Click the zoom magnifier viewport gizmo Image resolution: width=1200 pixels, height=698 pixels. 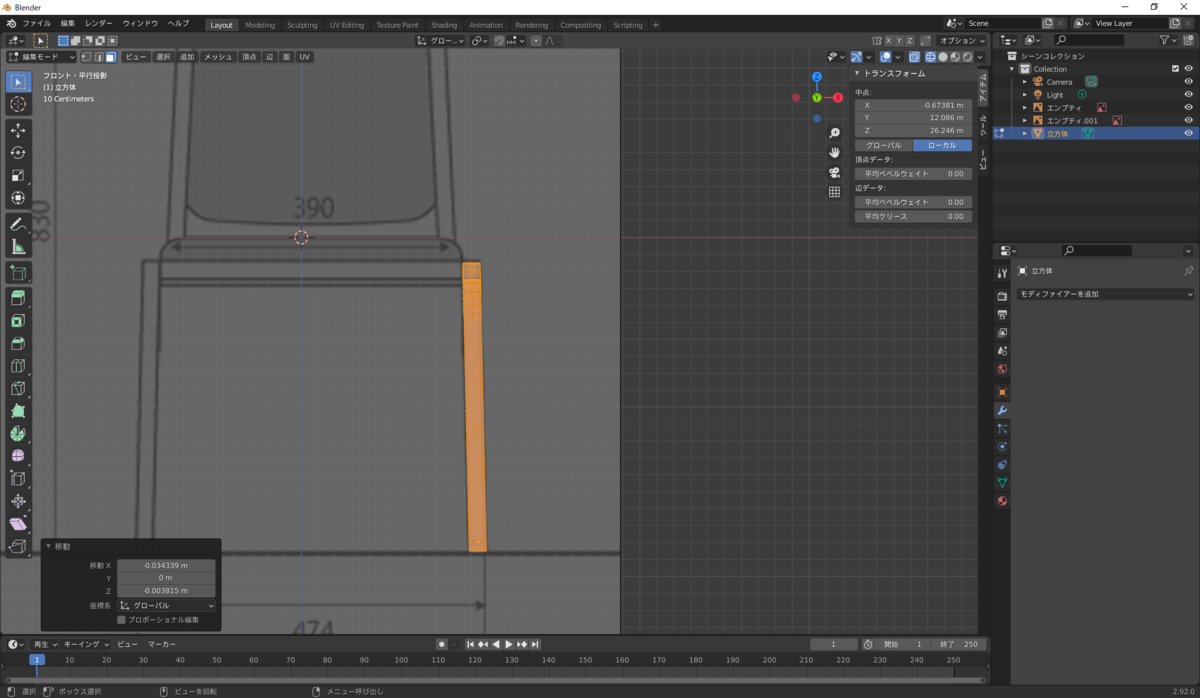click(834, 133)
